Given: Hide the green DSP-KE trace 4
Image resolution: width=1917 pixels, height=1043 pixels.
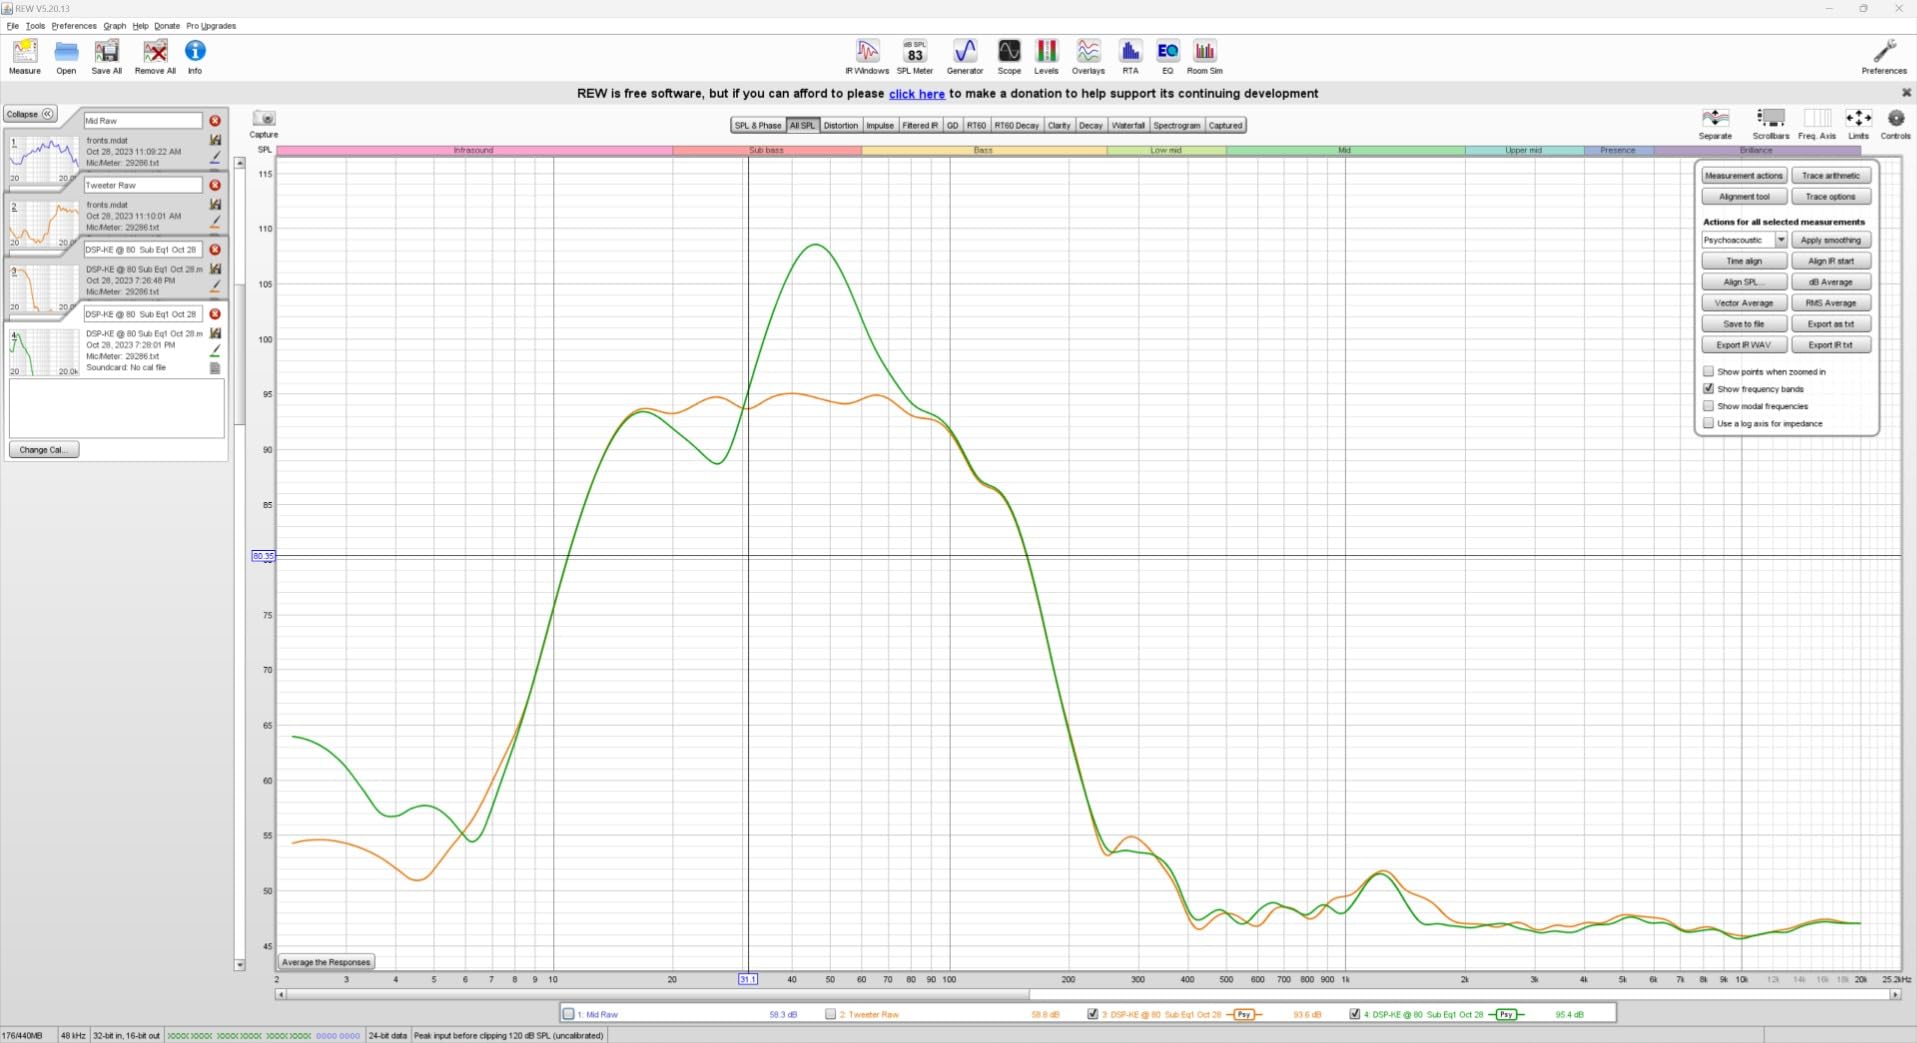Looking at the screenshot, I should coord(1355,1014).
